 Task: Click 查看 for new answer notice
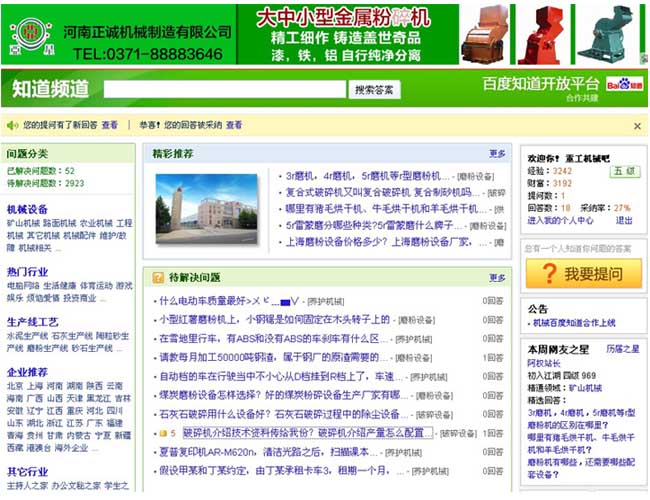tap(110, 125)
